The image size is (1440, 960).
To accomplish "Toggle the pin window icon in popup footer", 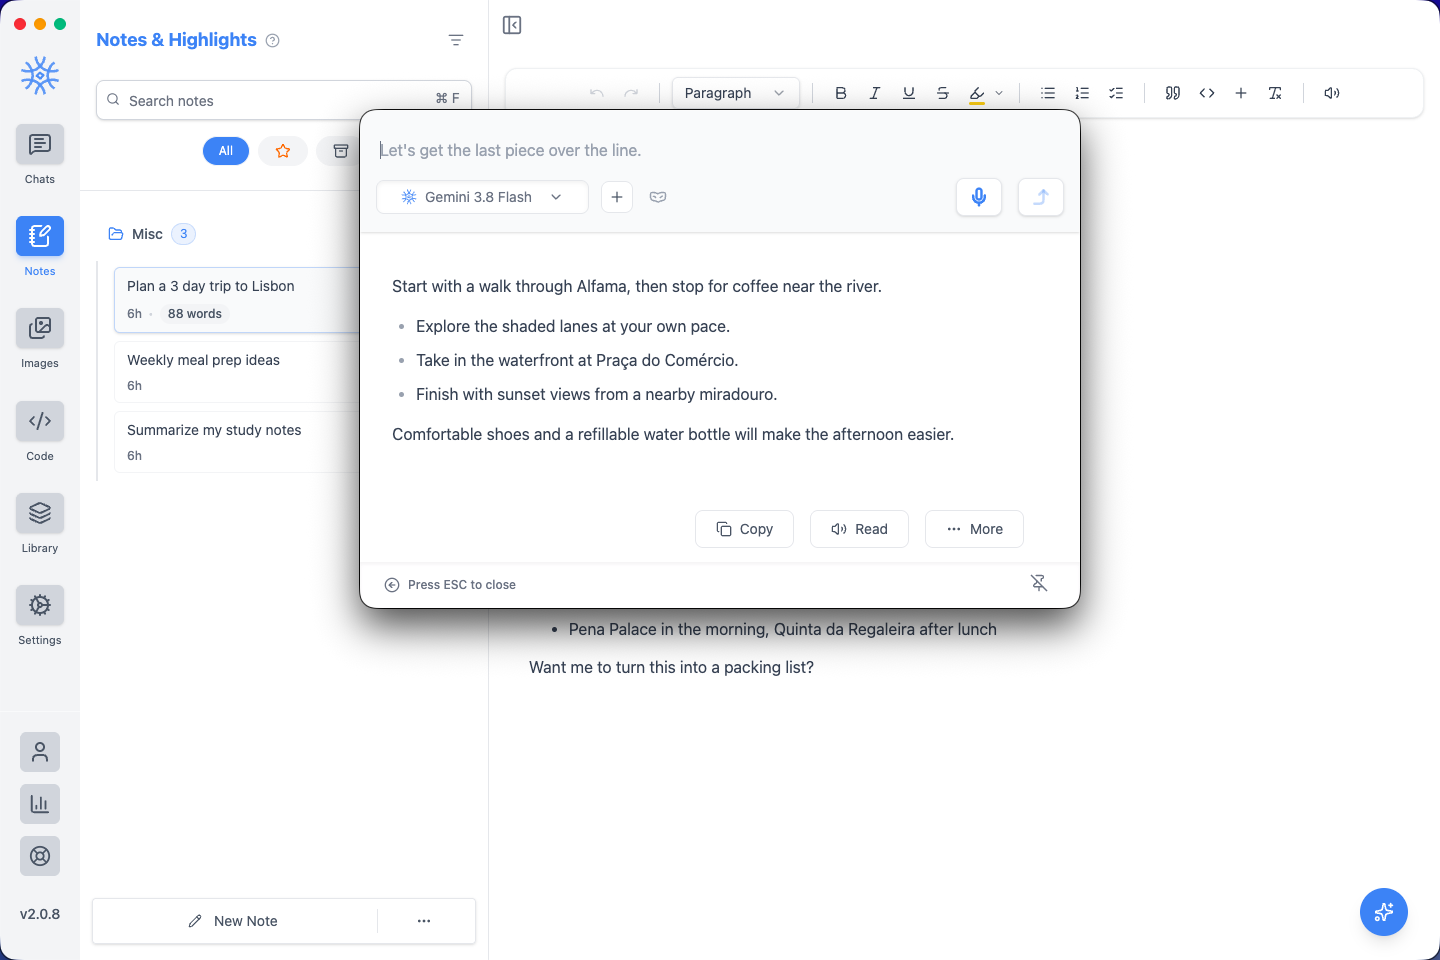I will tap(1039, 584).
